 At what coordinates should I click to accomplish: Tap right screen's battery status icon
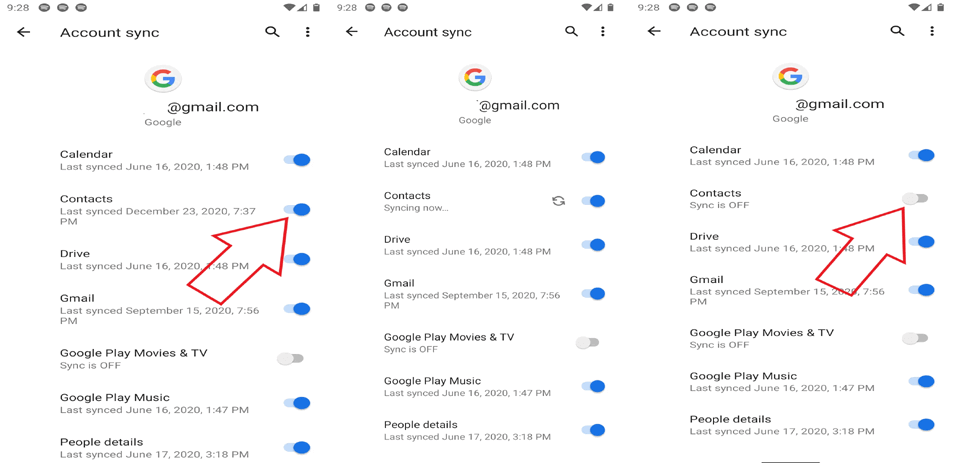941,7
